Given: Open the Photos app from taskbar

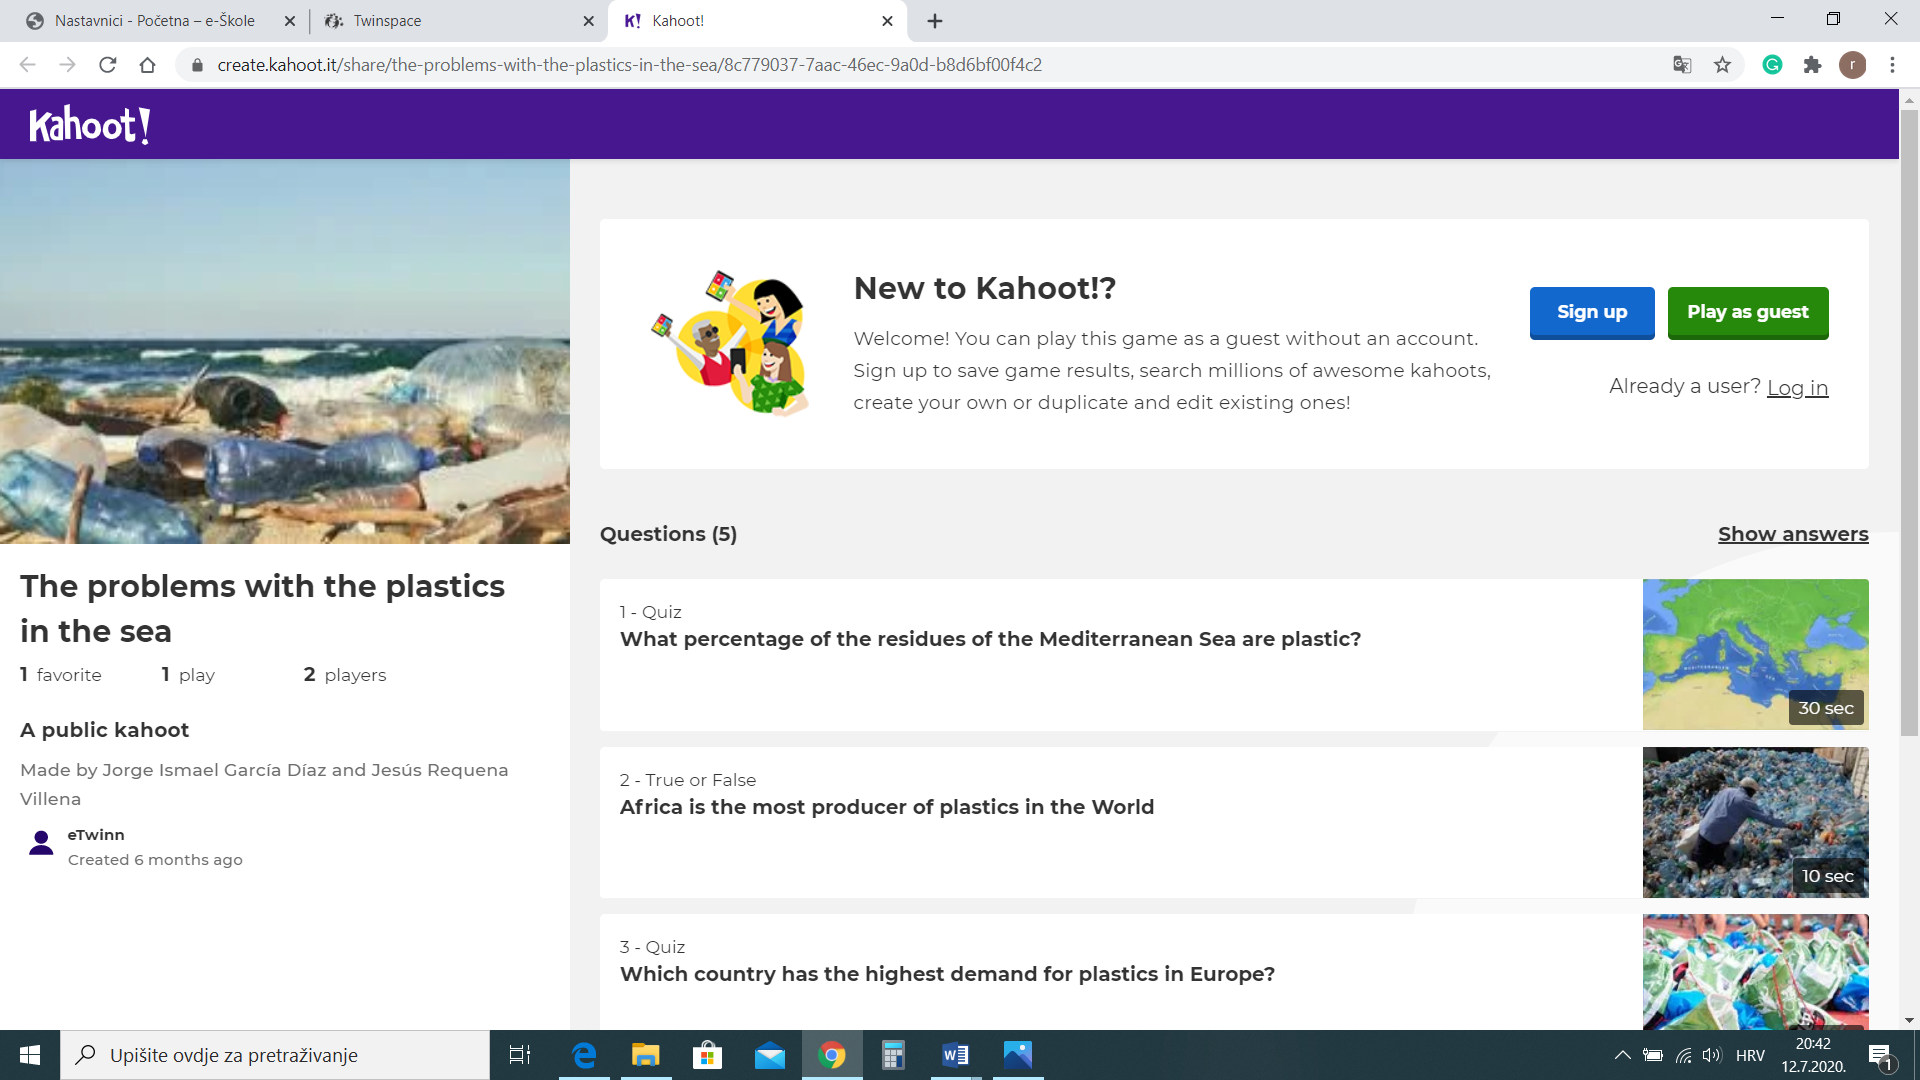Looking at the screenshot, I should (x=1018, y=1055).
